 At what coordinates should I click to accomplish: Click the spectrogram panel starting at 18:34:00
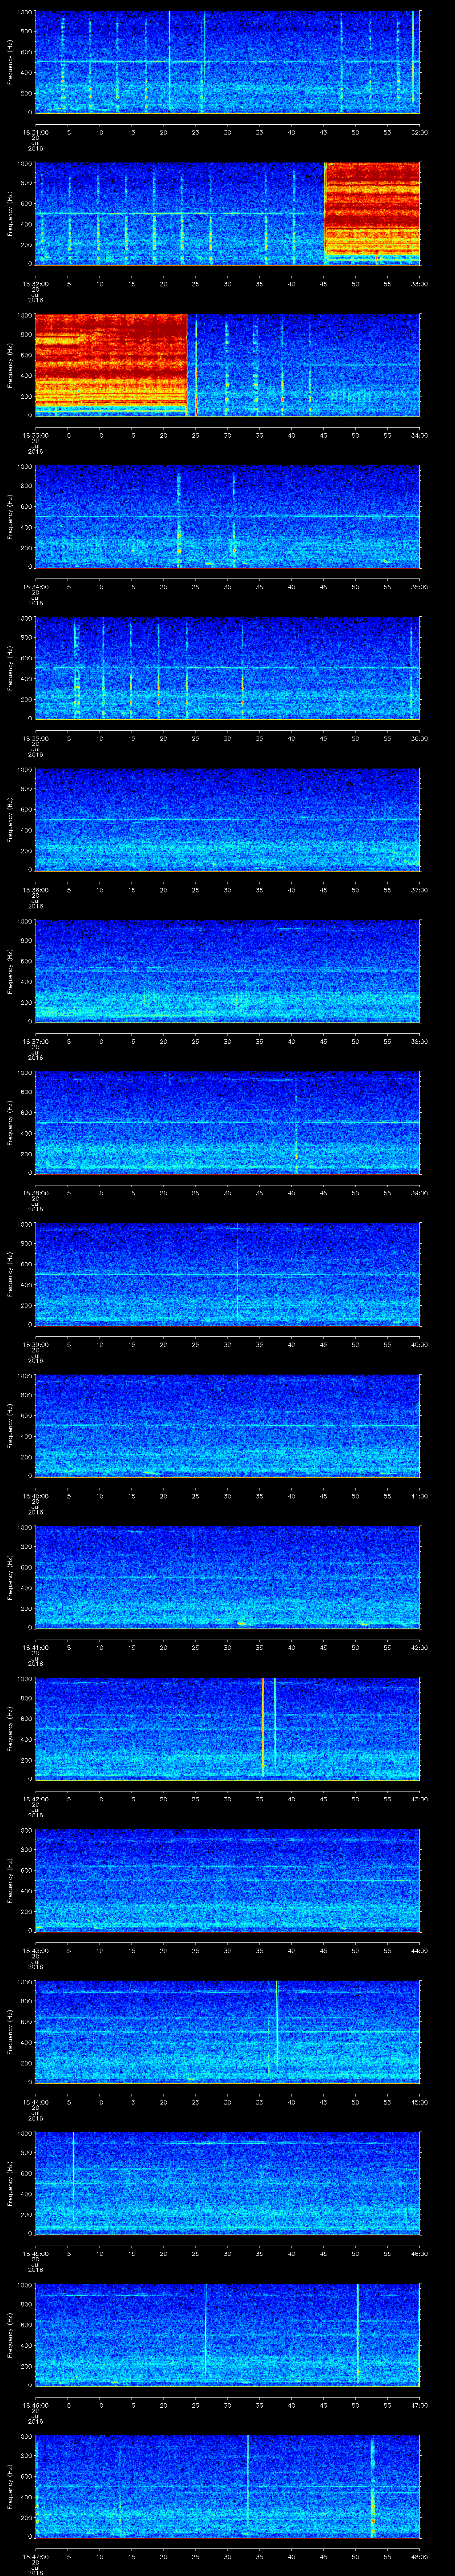[227, 516]
